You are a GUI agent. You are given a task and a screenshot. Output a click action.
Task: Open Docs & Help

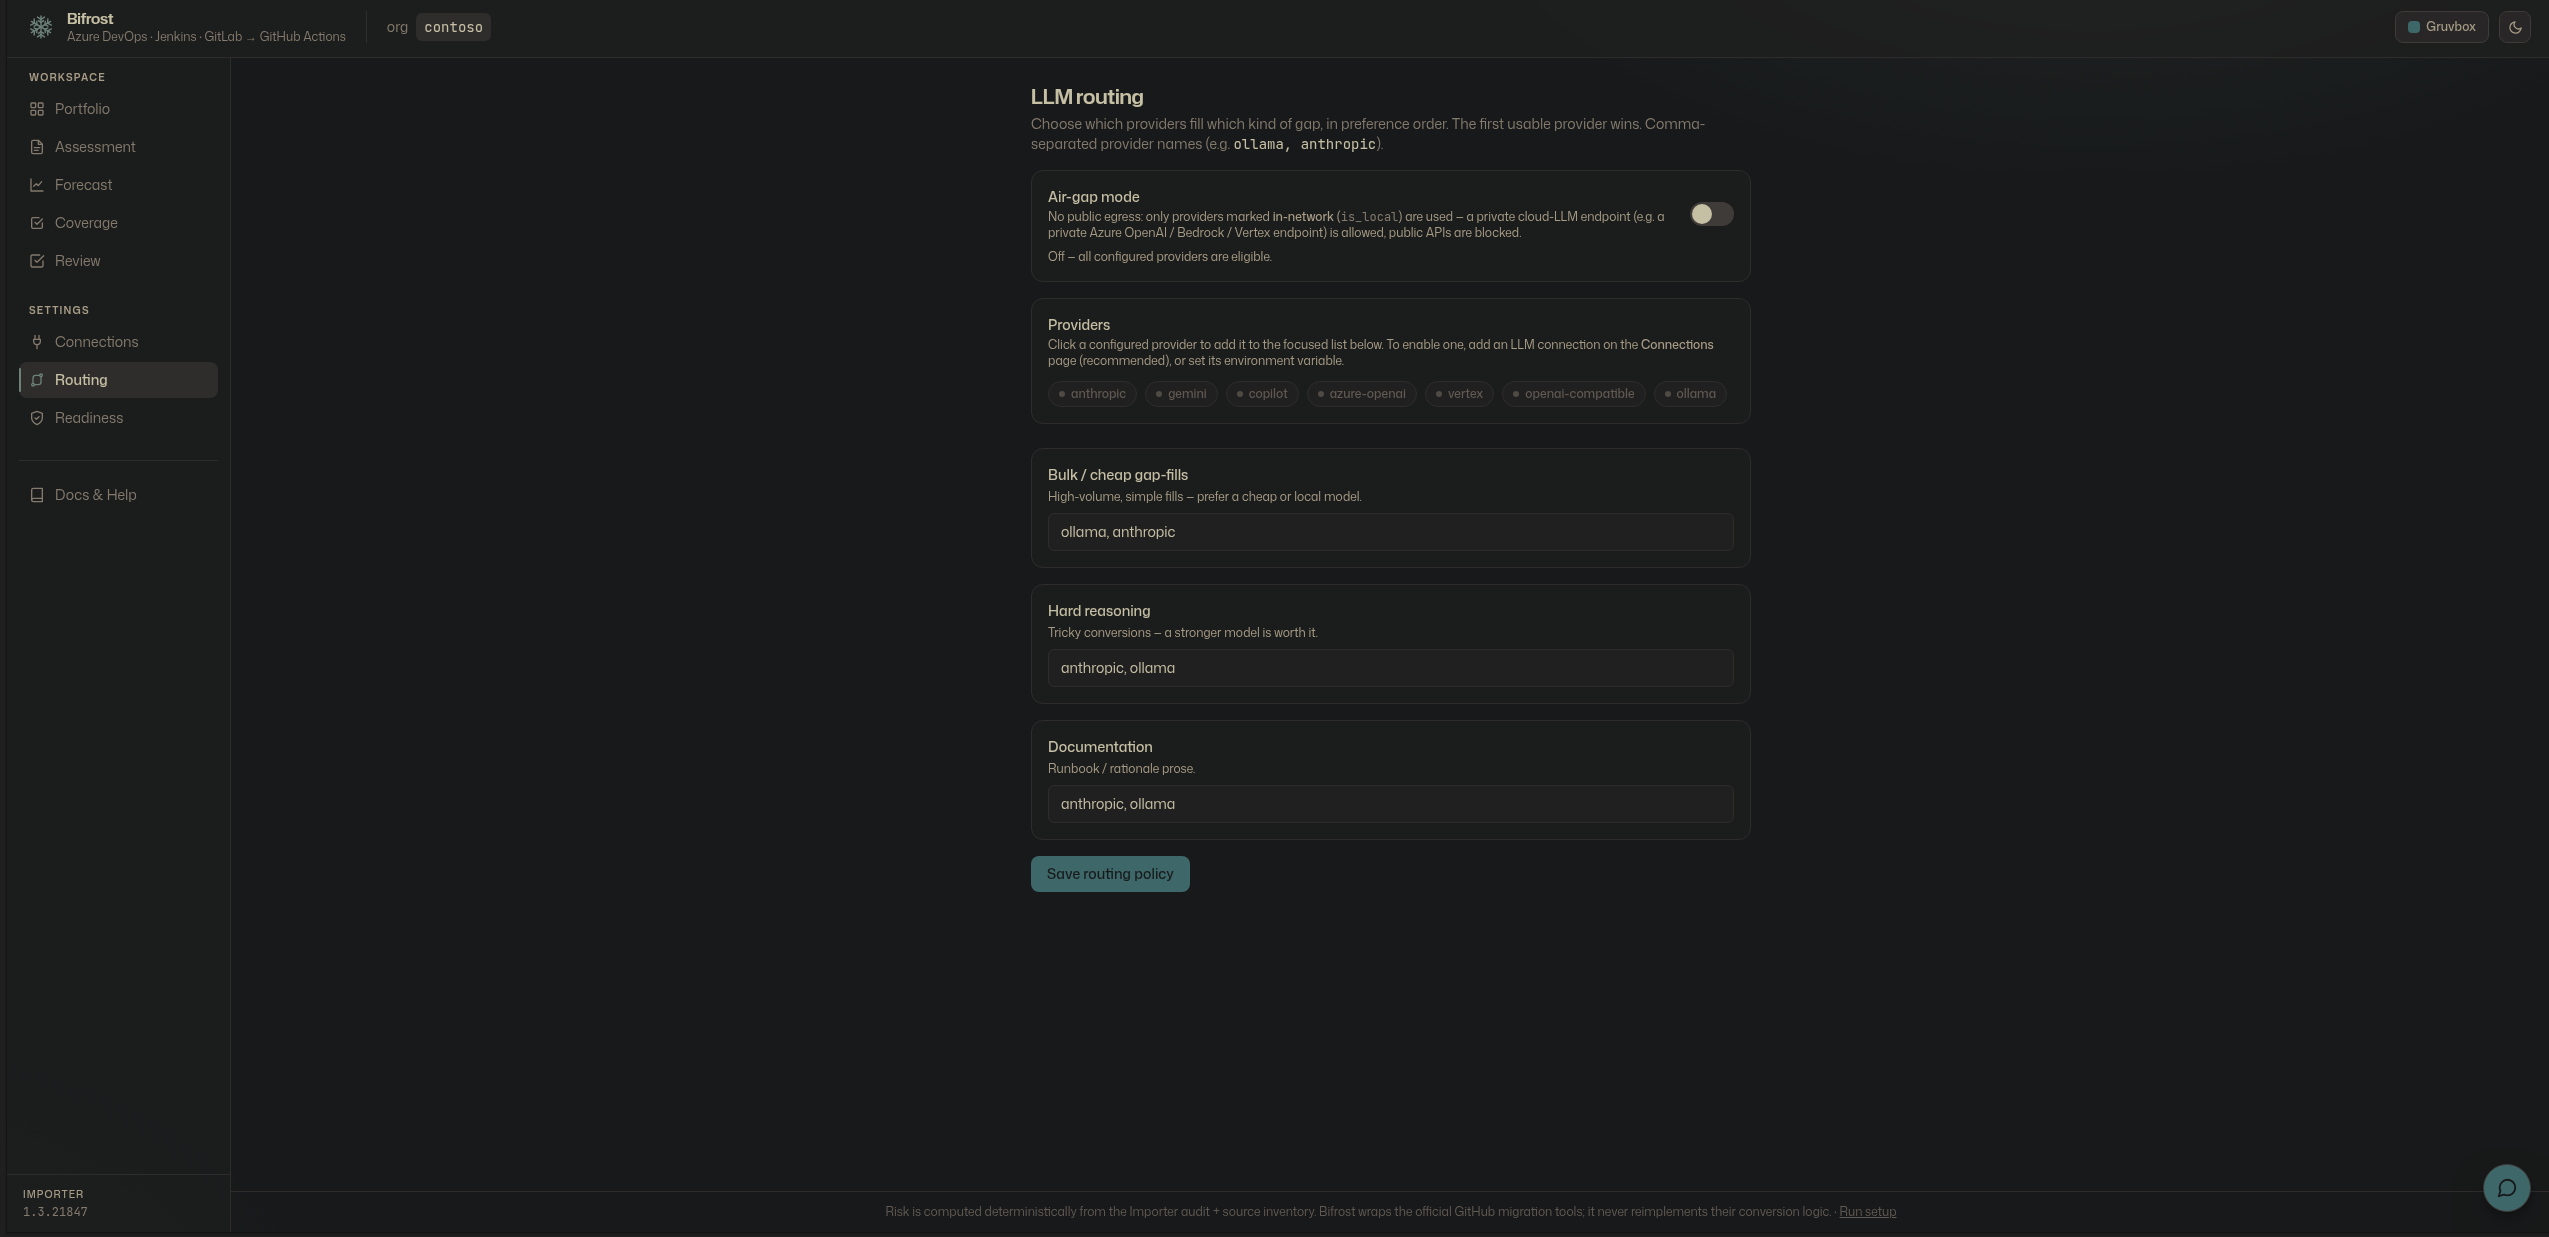tap(118, 495)
